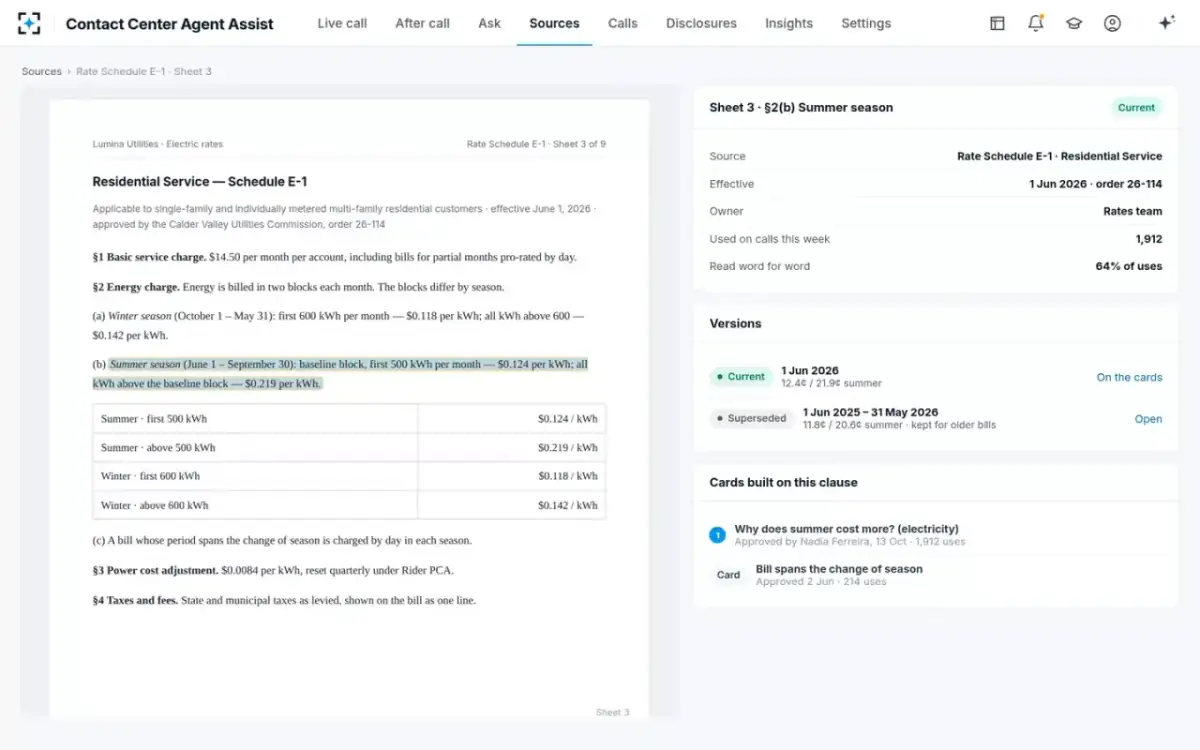Click the On the cards link
The image size is (1200, 750).
tap(1129, 377)
